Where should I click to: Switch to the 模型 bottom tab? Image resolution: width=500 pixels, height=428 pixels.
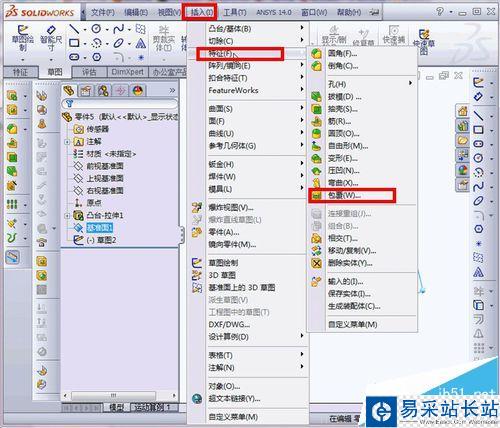(x=117, y=407)
